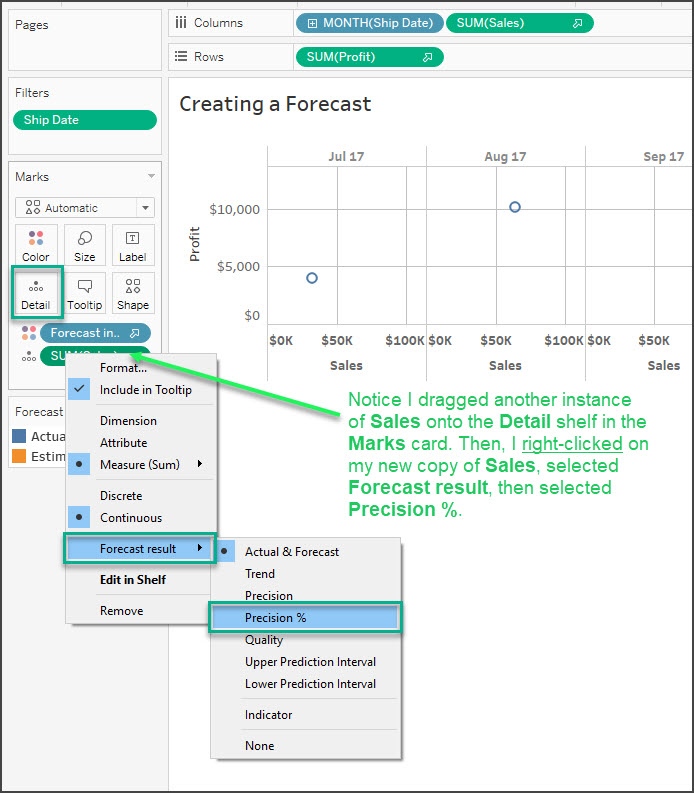This screenshot has height=793, width=694.
Task: Click the Aug 17 data point circle
Action: 515,207
